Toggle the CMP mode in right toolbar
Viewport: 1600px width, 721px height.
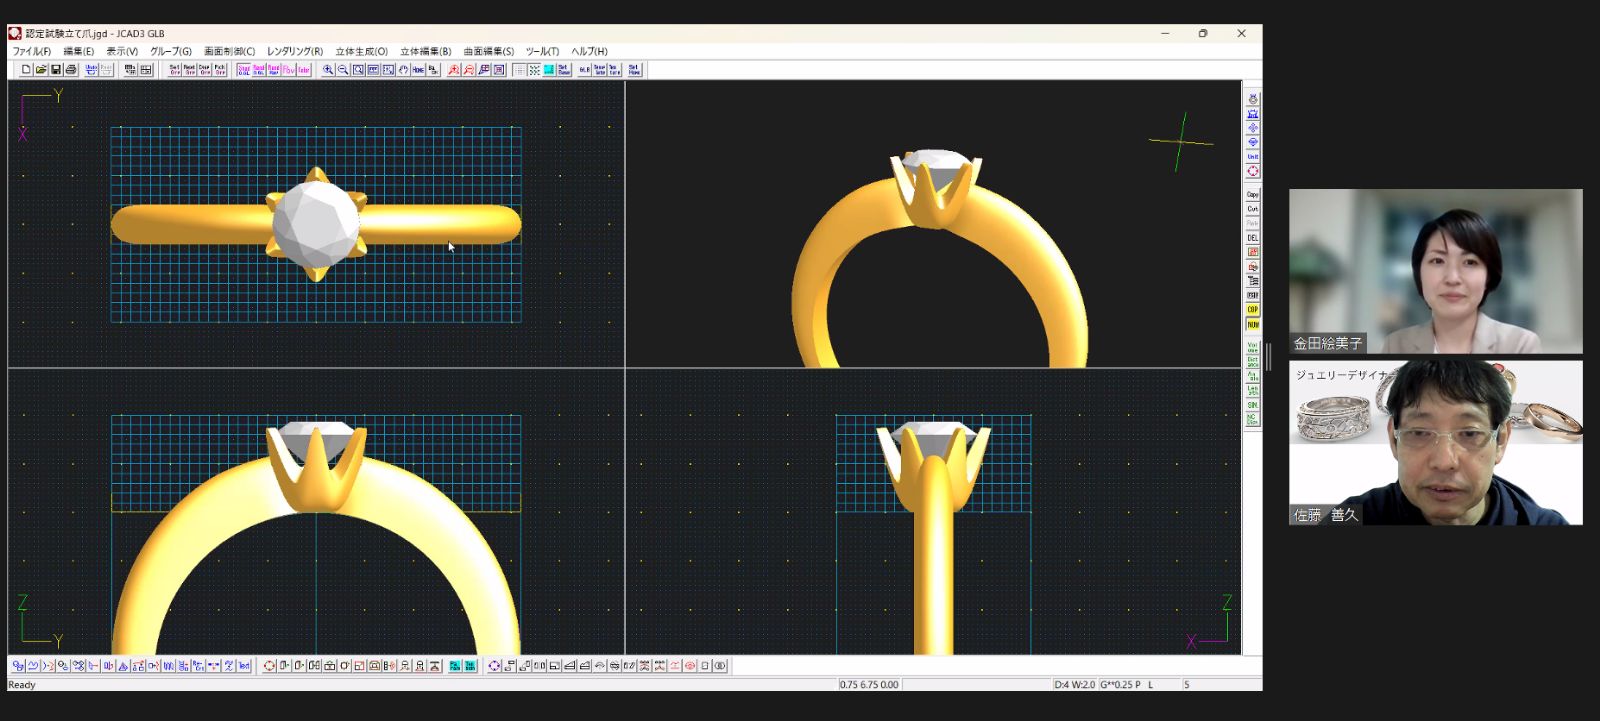1252,310
